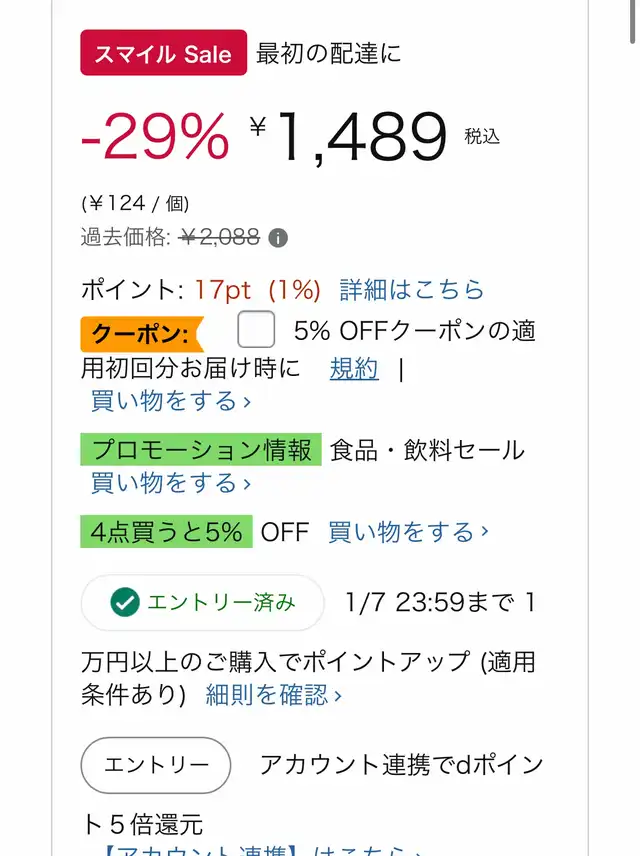Tap 買い物をする below the coupon text

pyautogui.click(x=170, y=401)
